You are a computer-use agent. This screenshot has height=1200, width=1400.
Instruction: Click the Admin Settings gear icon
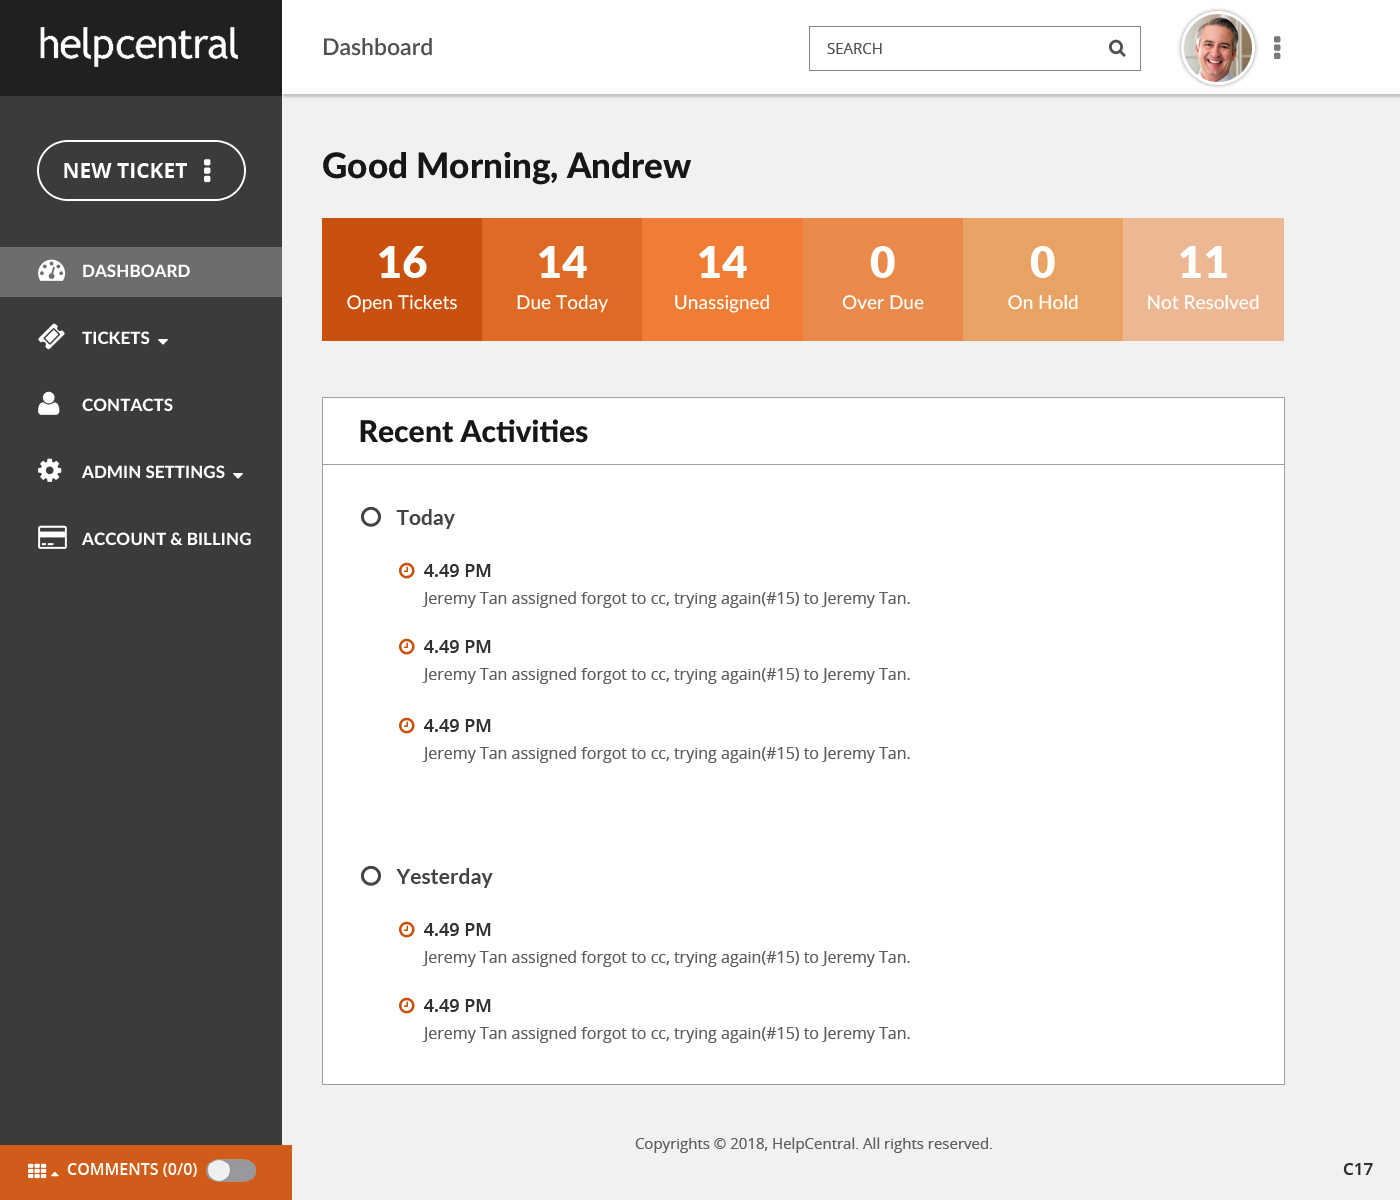(50, 471)
